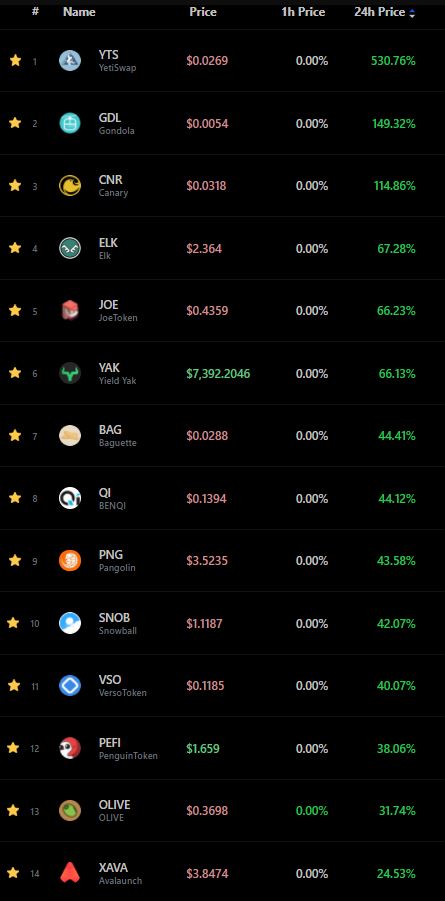The image size is (445, 901).
Task: Select the Canary CNR token logo
Action: (70, 186)
